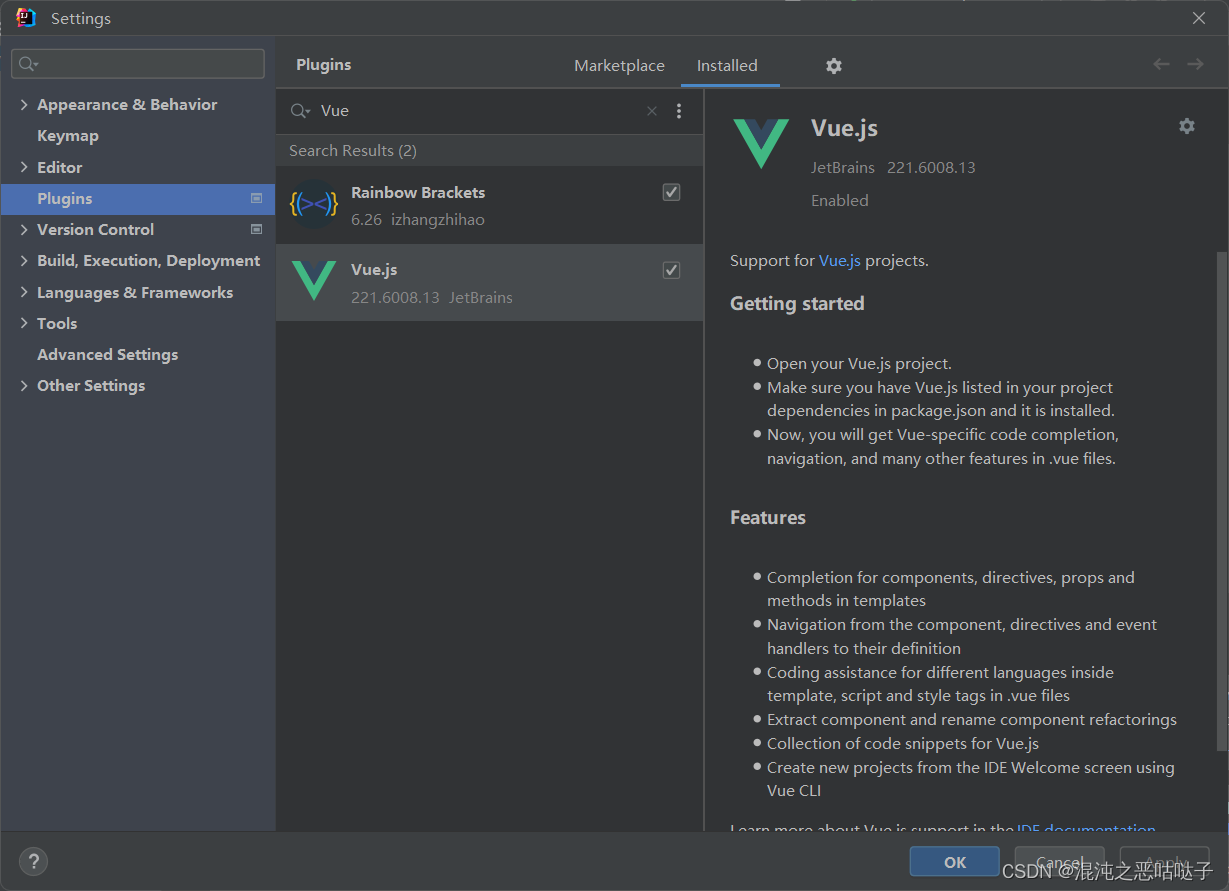
Task: Select Plugins in the settings tree
Action: (138, 198)
